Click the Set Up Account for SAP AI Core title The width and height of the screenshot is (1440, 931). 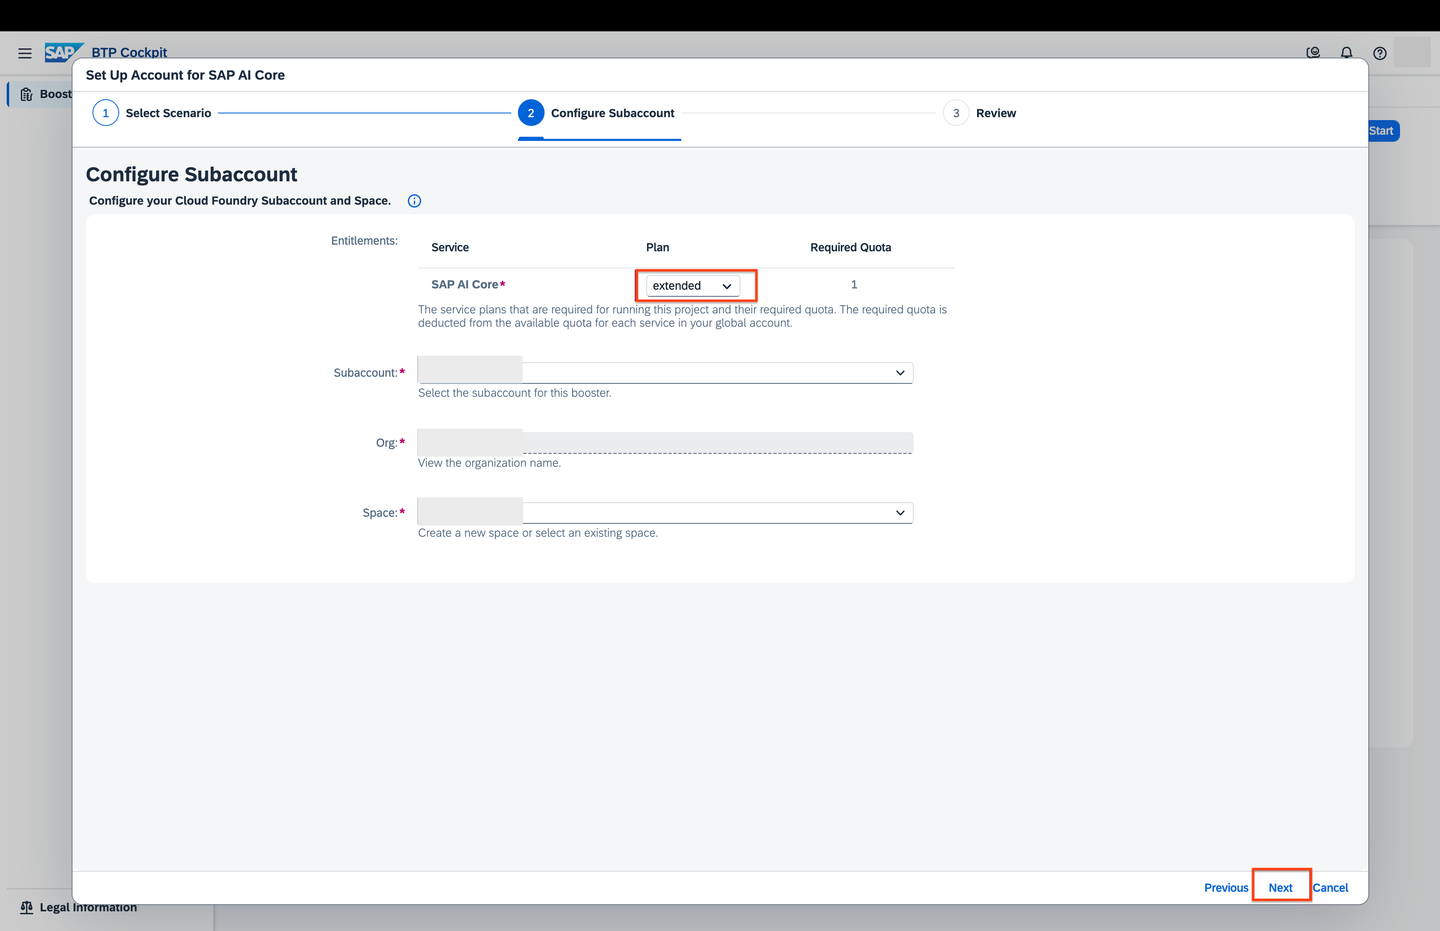pyautogui.click(x=185, y=75)
